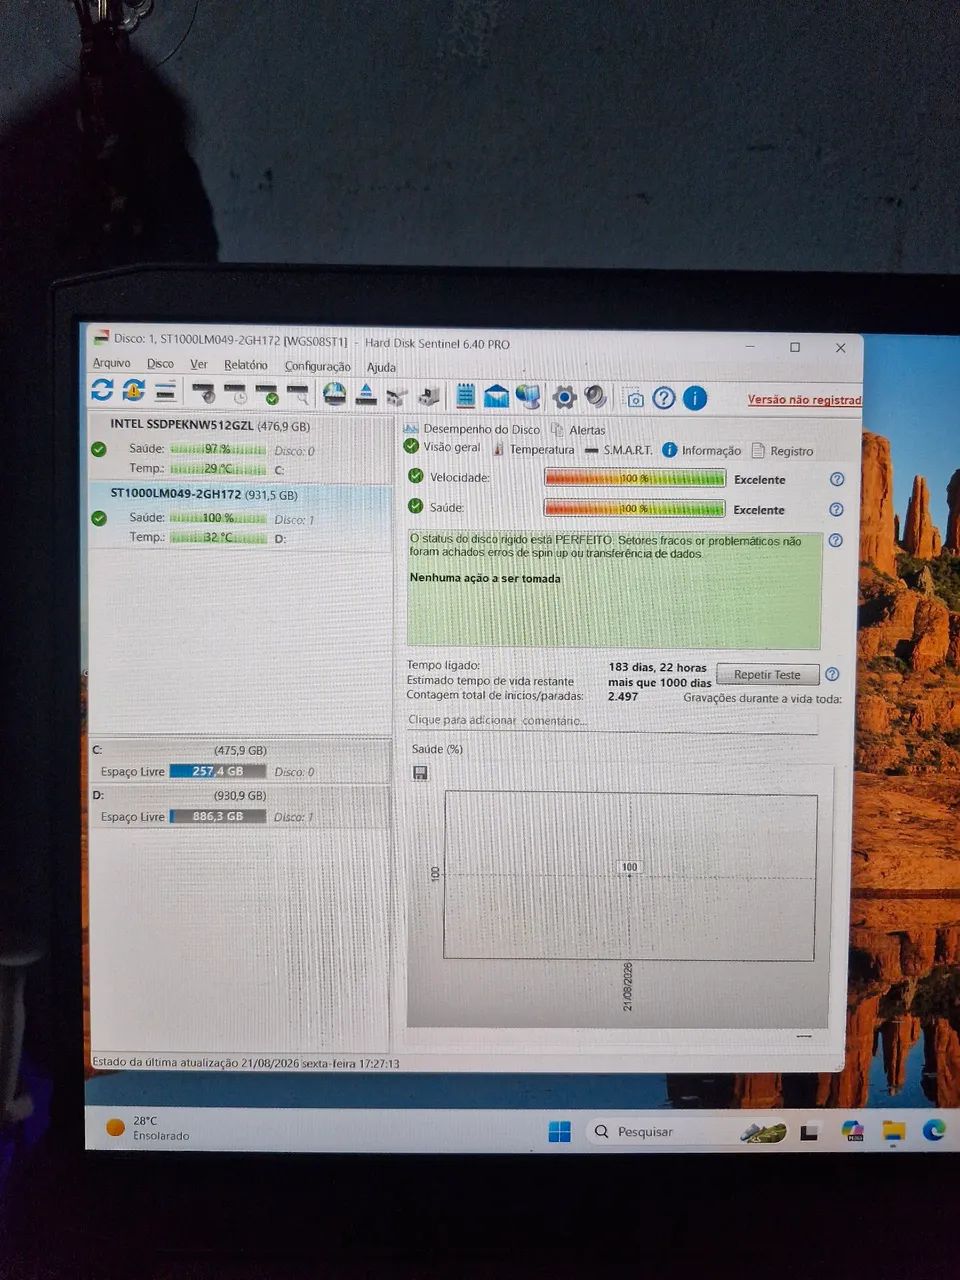The width and height of the screenshot is (960, 1280).
Task: Open the blue notepad report icon
Action: (x=465, y=396)
